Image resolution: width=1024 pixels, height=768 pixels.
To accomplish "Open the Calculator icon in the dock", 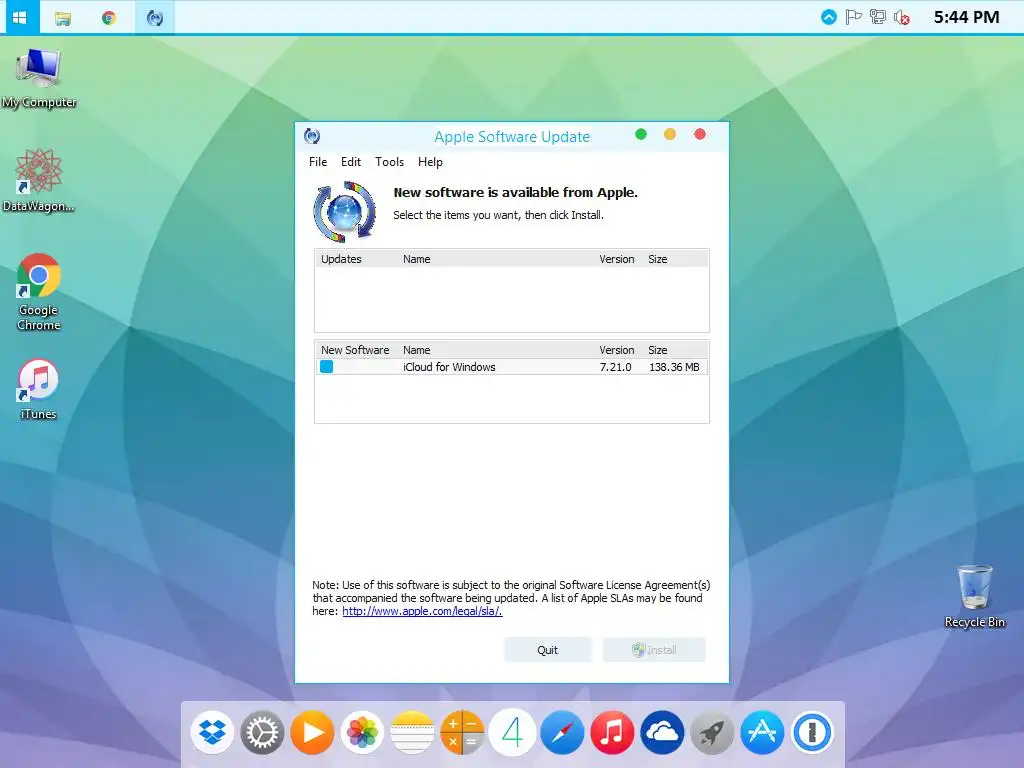I will 462,732.
